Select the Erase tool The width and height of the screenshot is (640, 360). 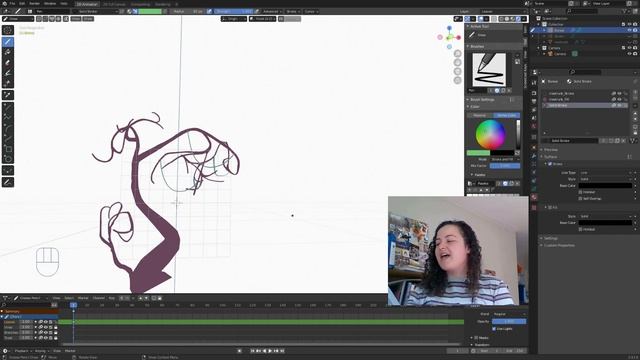[x=8, y=63]
